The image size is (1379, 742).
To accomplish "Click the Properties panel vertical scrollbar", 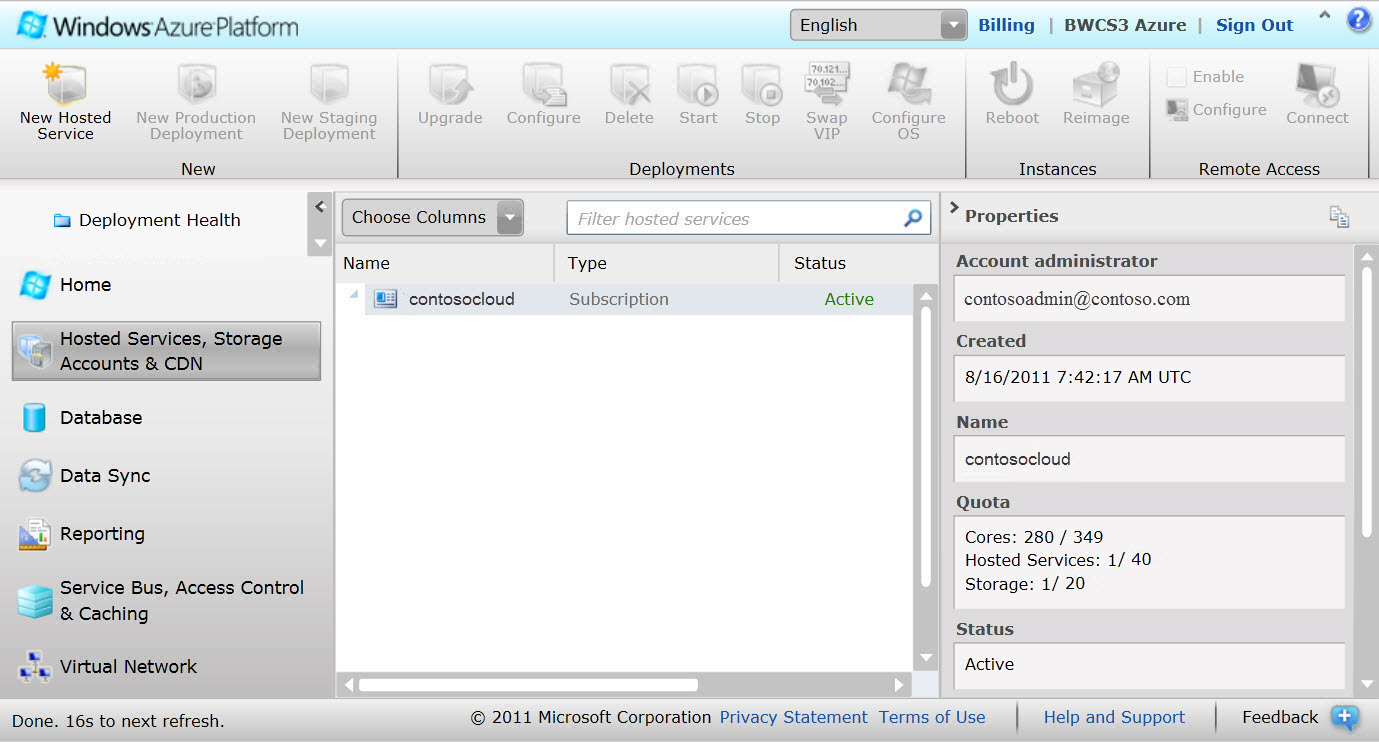I will pos(1367,400).
